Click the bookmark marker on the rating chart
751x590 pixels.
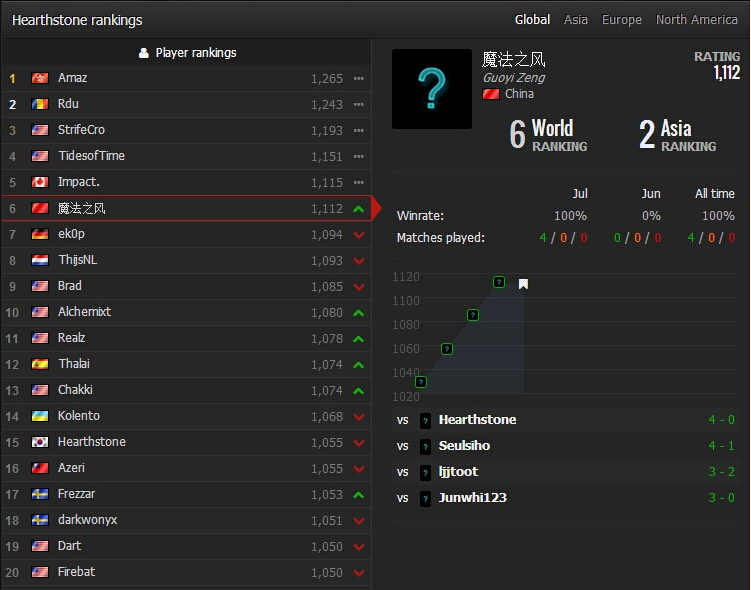[523, 284]
